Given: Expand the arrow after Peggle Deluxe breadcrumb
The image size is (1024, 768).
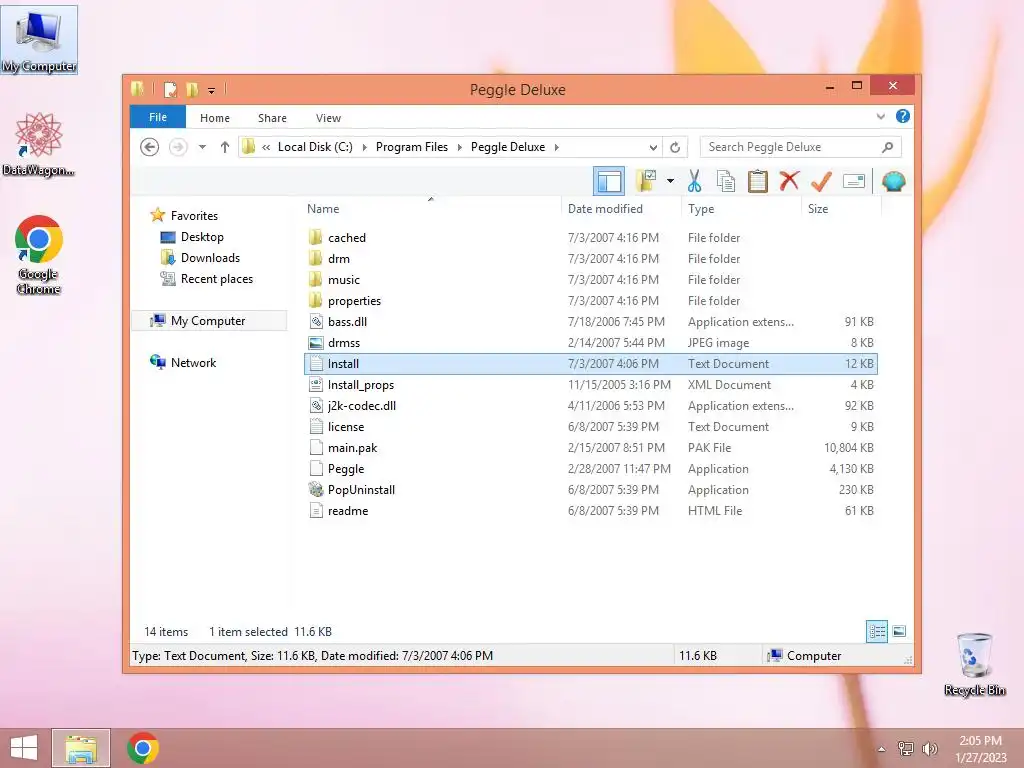Looking at the screenshot, I should coord(556,147).
